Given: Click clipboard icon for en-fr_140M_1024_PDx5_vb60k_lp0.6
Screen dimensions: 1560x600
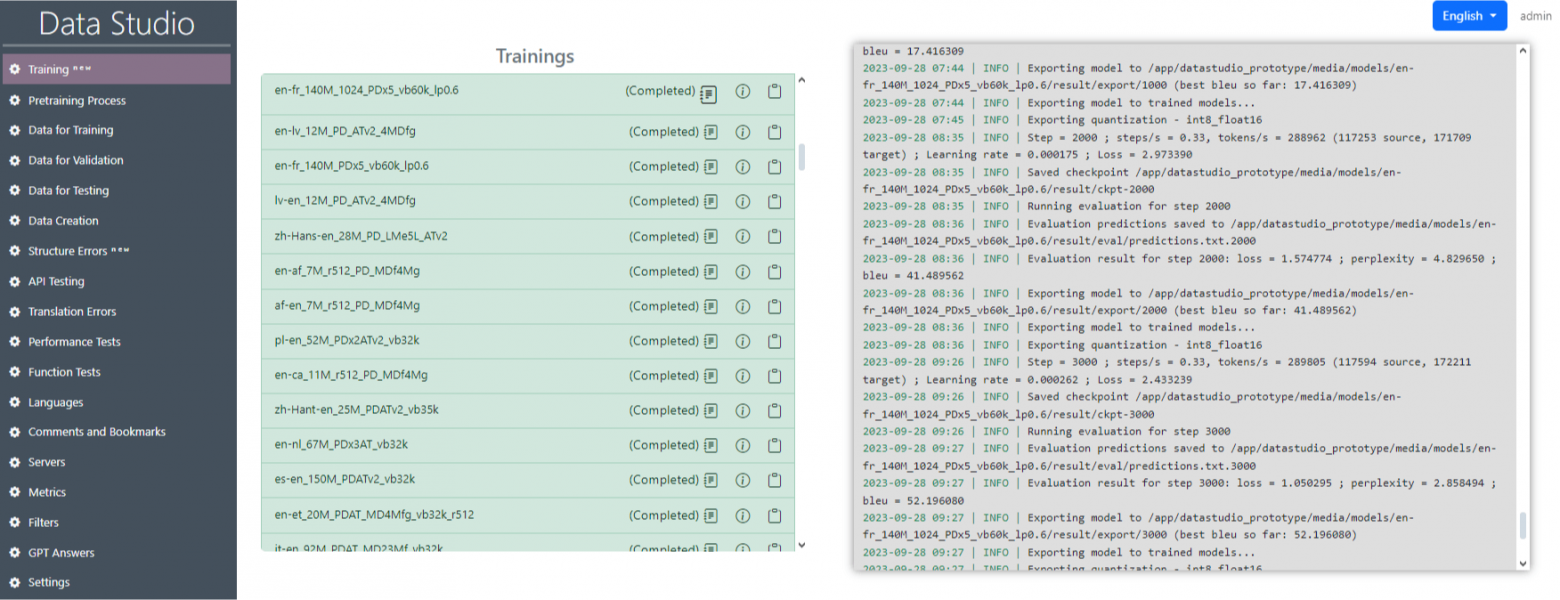Looking at the screenshot, I should click(774, 91).
